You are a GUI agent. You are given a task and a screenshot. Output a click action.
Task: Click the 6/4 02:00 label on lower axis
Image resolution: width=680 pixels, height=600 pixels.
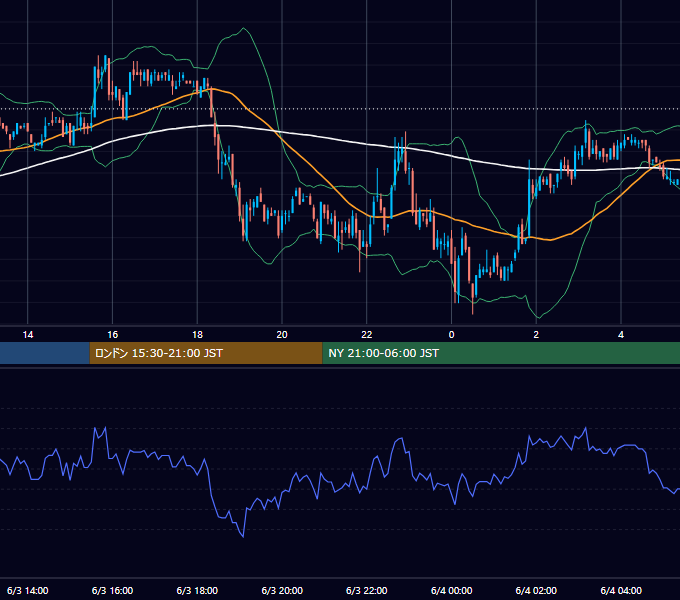536,590
